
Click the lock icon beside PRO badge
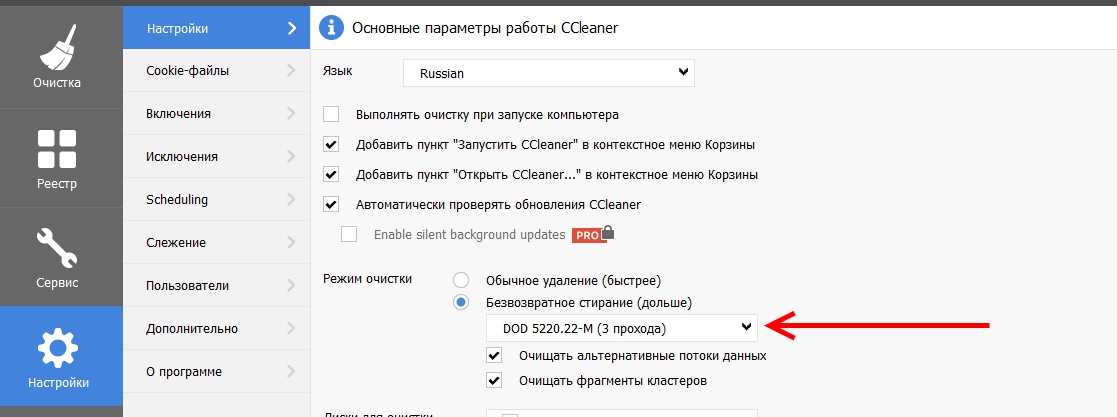click(608, 232)
